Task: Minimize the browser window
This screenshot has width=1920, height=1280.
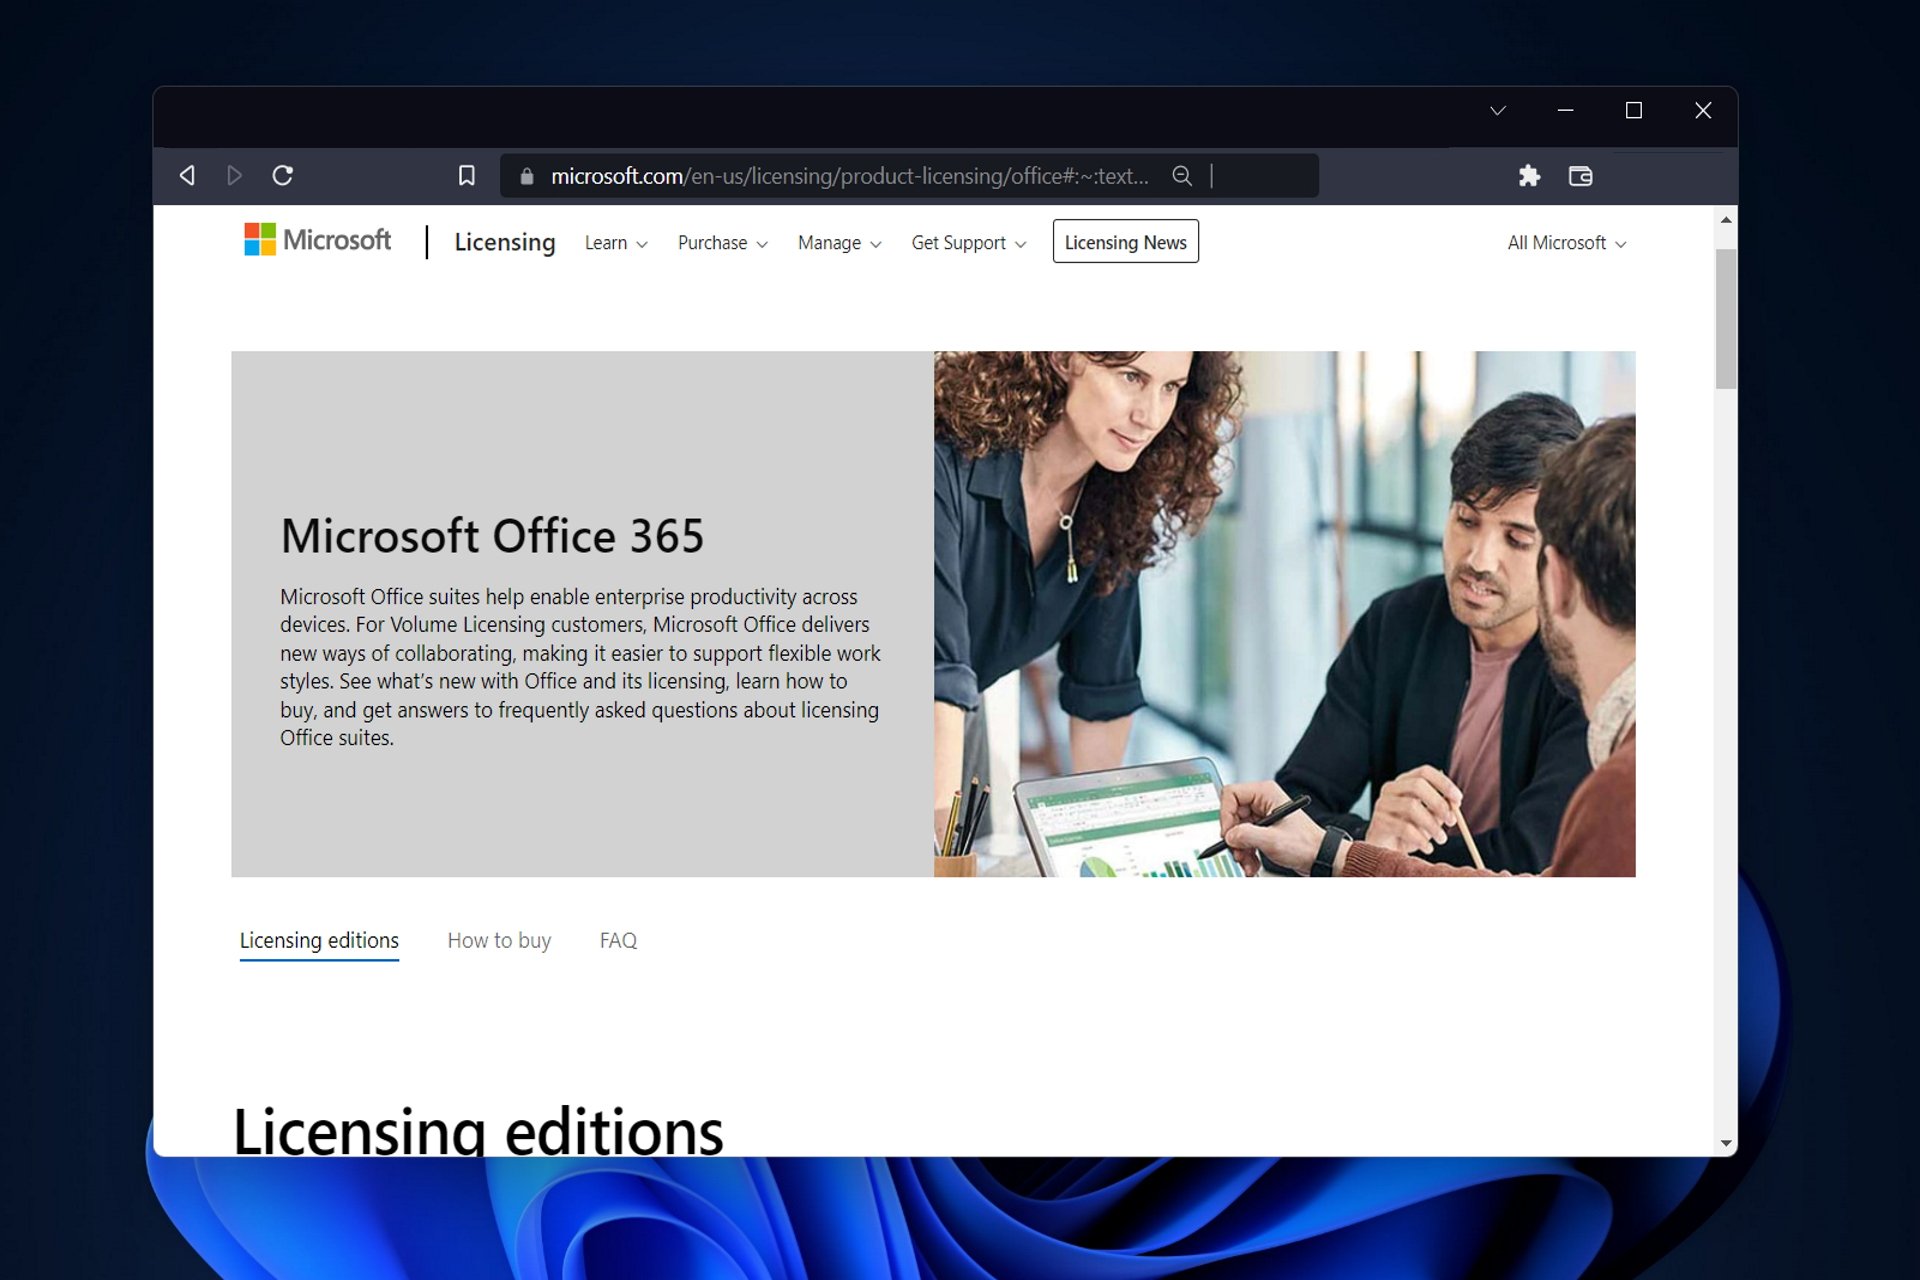Action: point(1566,111)
